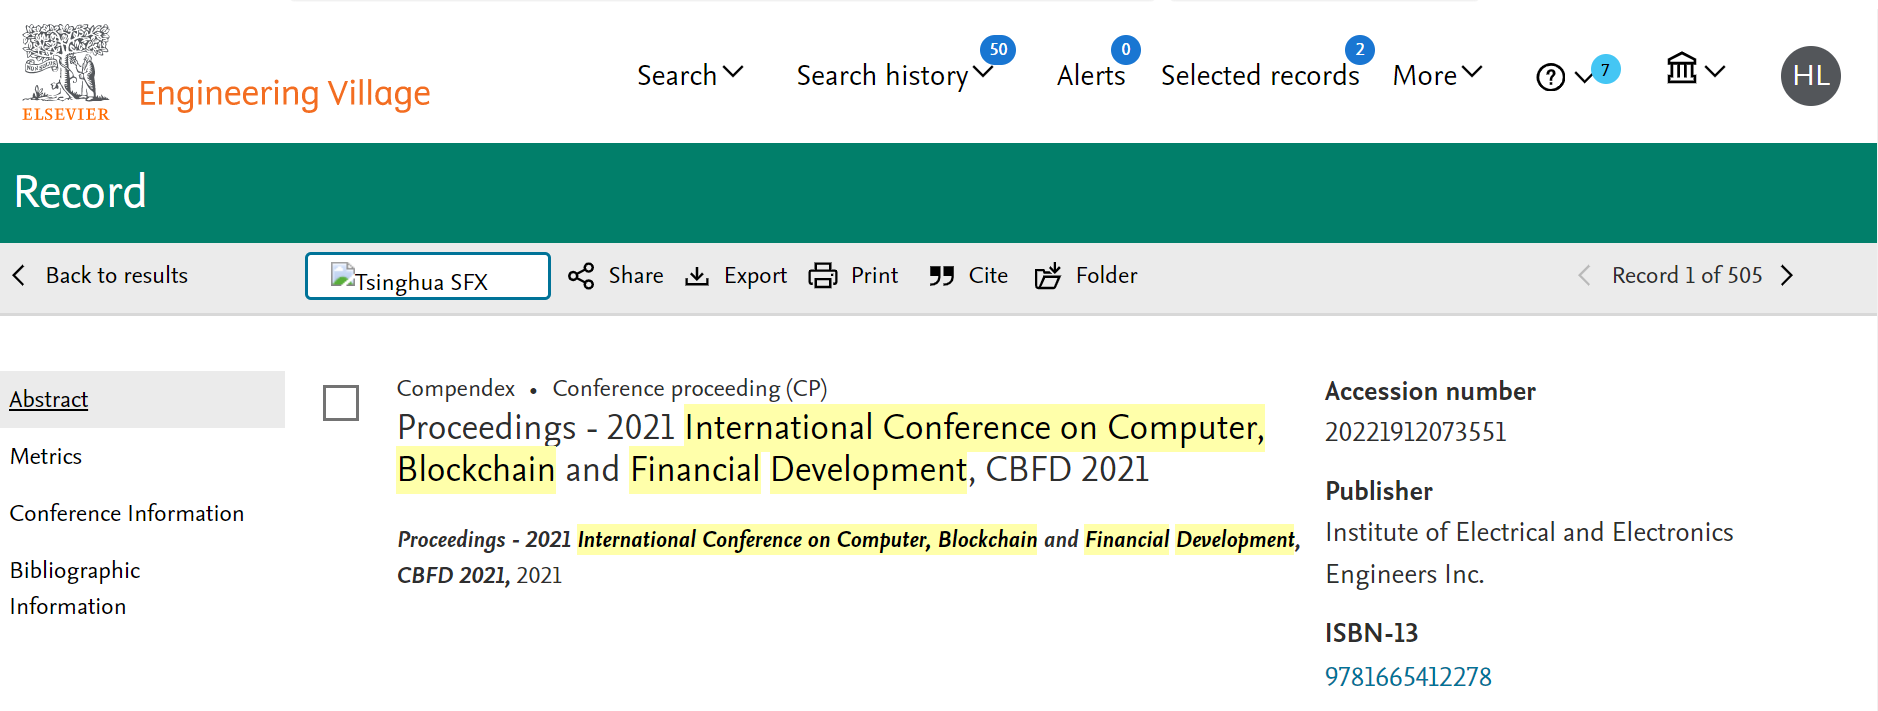Click Conference proceeding (CP) label
Screen dimensions: 1878x711
coord(690,388)
